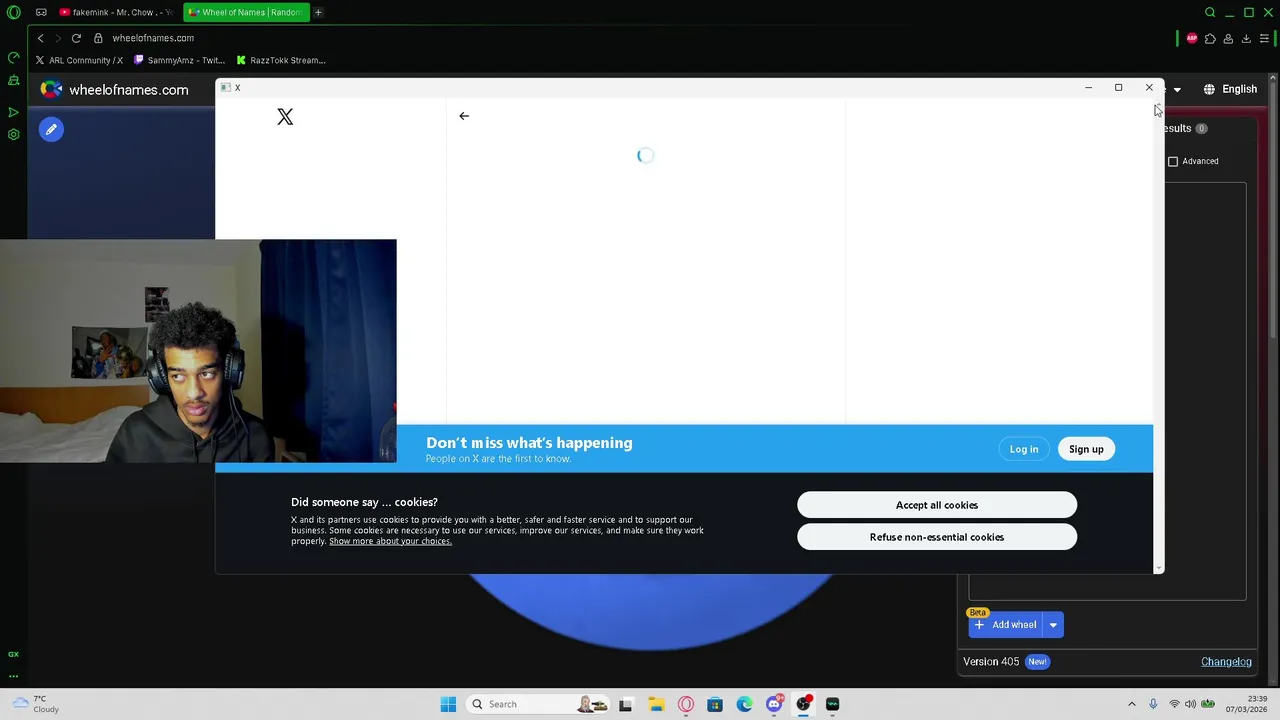1280x720 pixels.
Task: Open a new browser tab
Action: (x=318, y=12)
